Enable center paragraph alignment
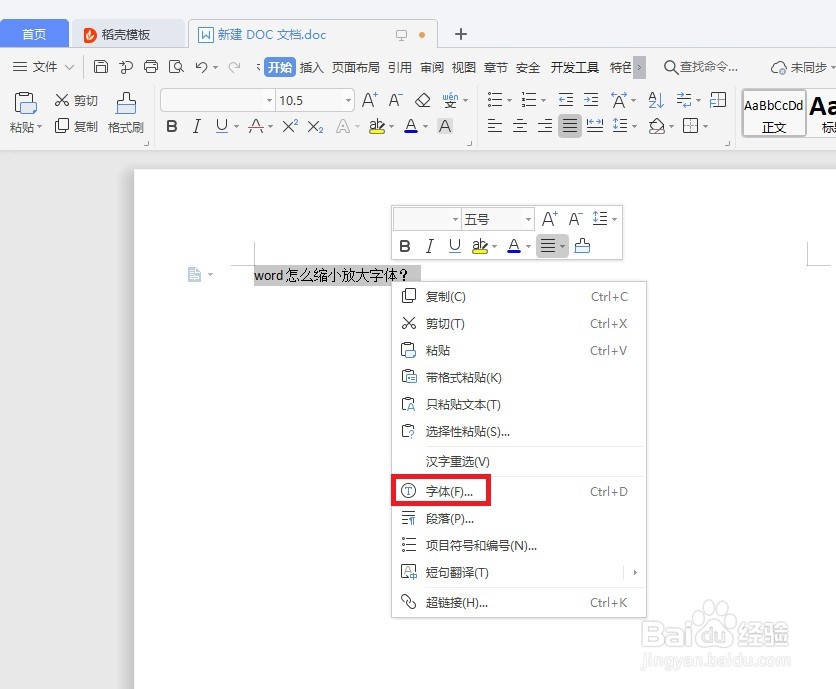Viewport: 836px width, 689px height. point(521,127)
